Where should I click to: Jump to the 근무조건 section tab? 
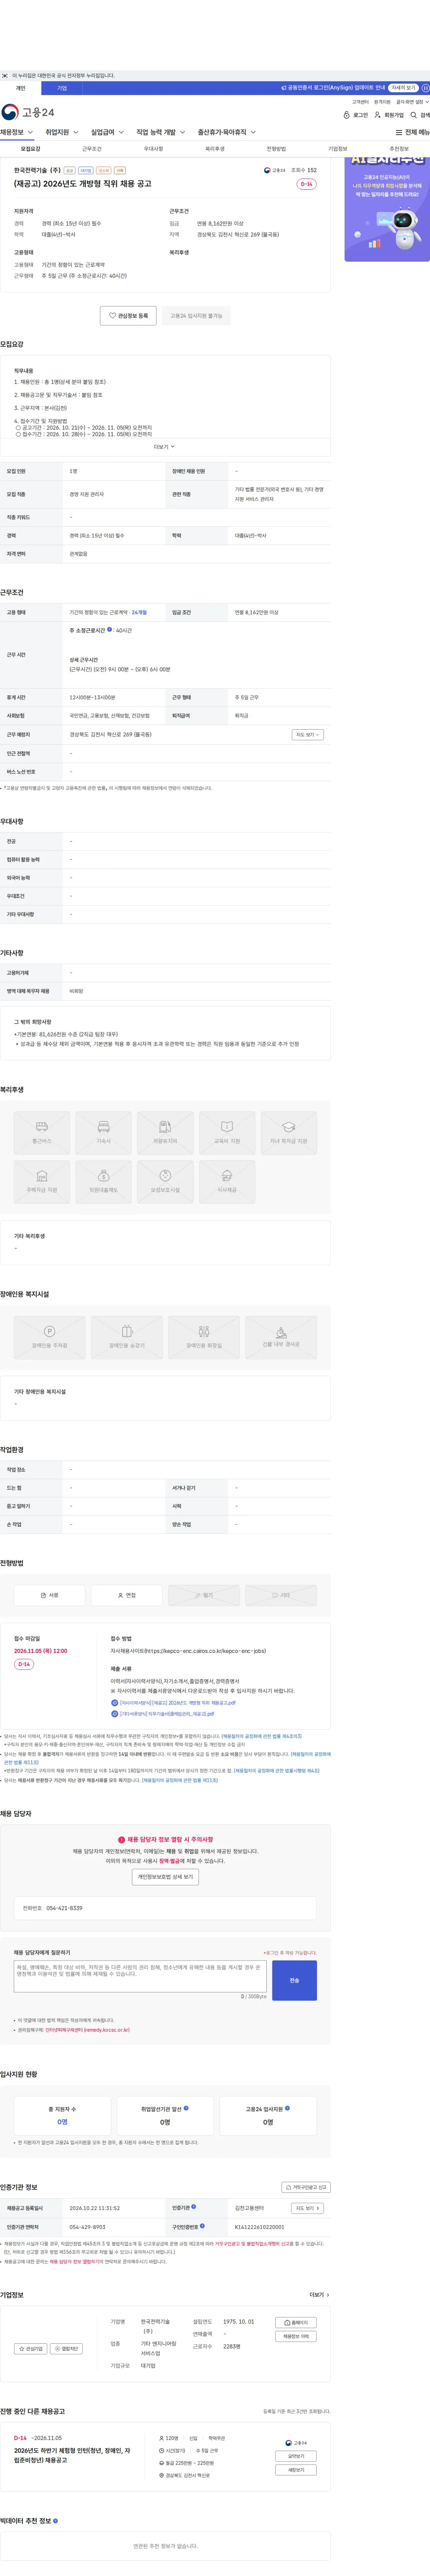[x=92, y=149]
